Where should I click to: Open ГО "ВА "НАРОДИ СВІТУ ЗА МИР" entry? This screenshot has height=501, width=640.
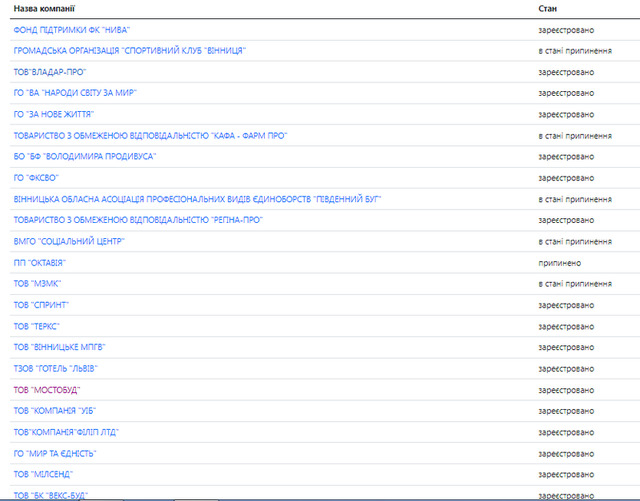coord(75,92)
